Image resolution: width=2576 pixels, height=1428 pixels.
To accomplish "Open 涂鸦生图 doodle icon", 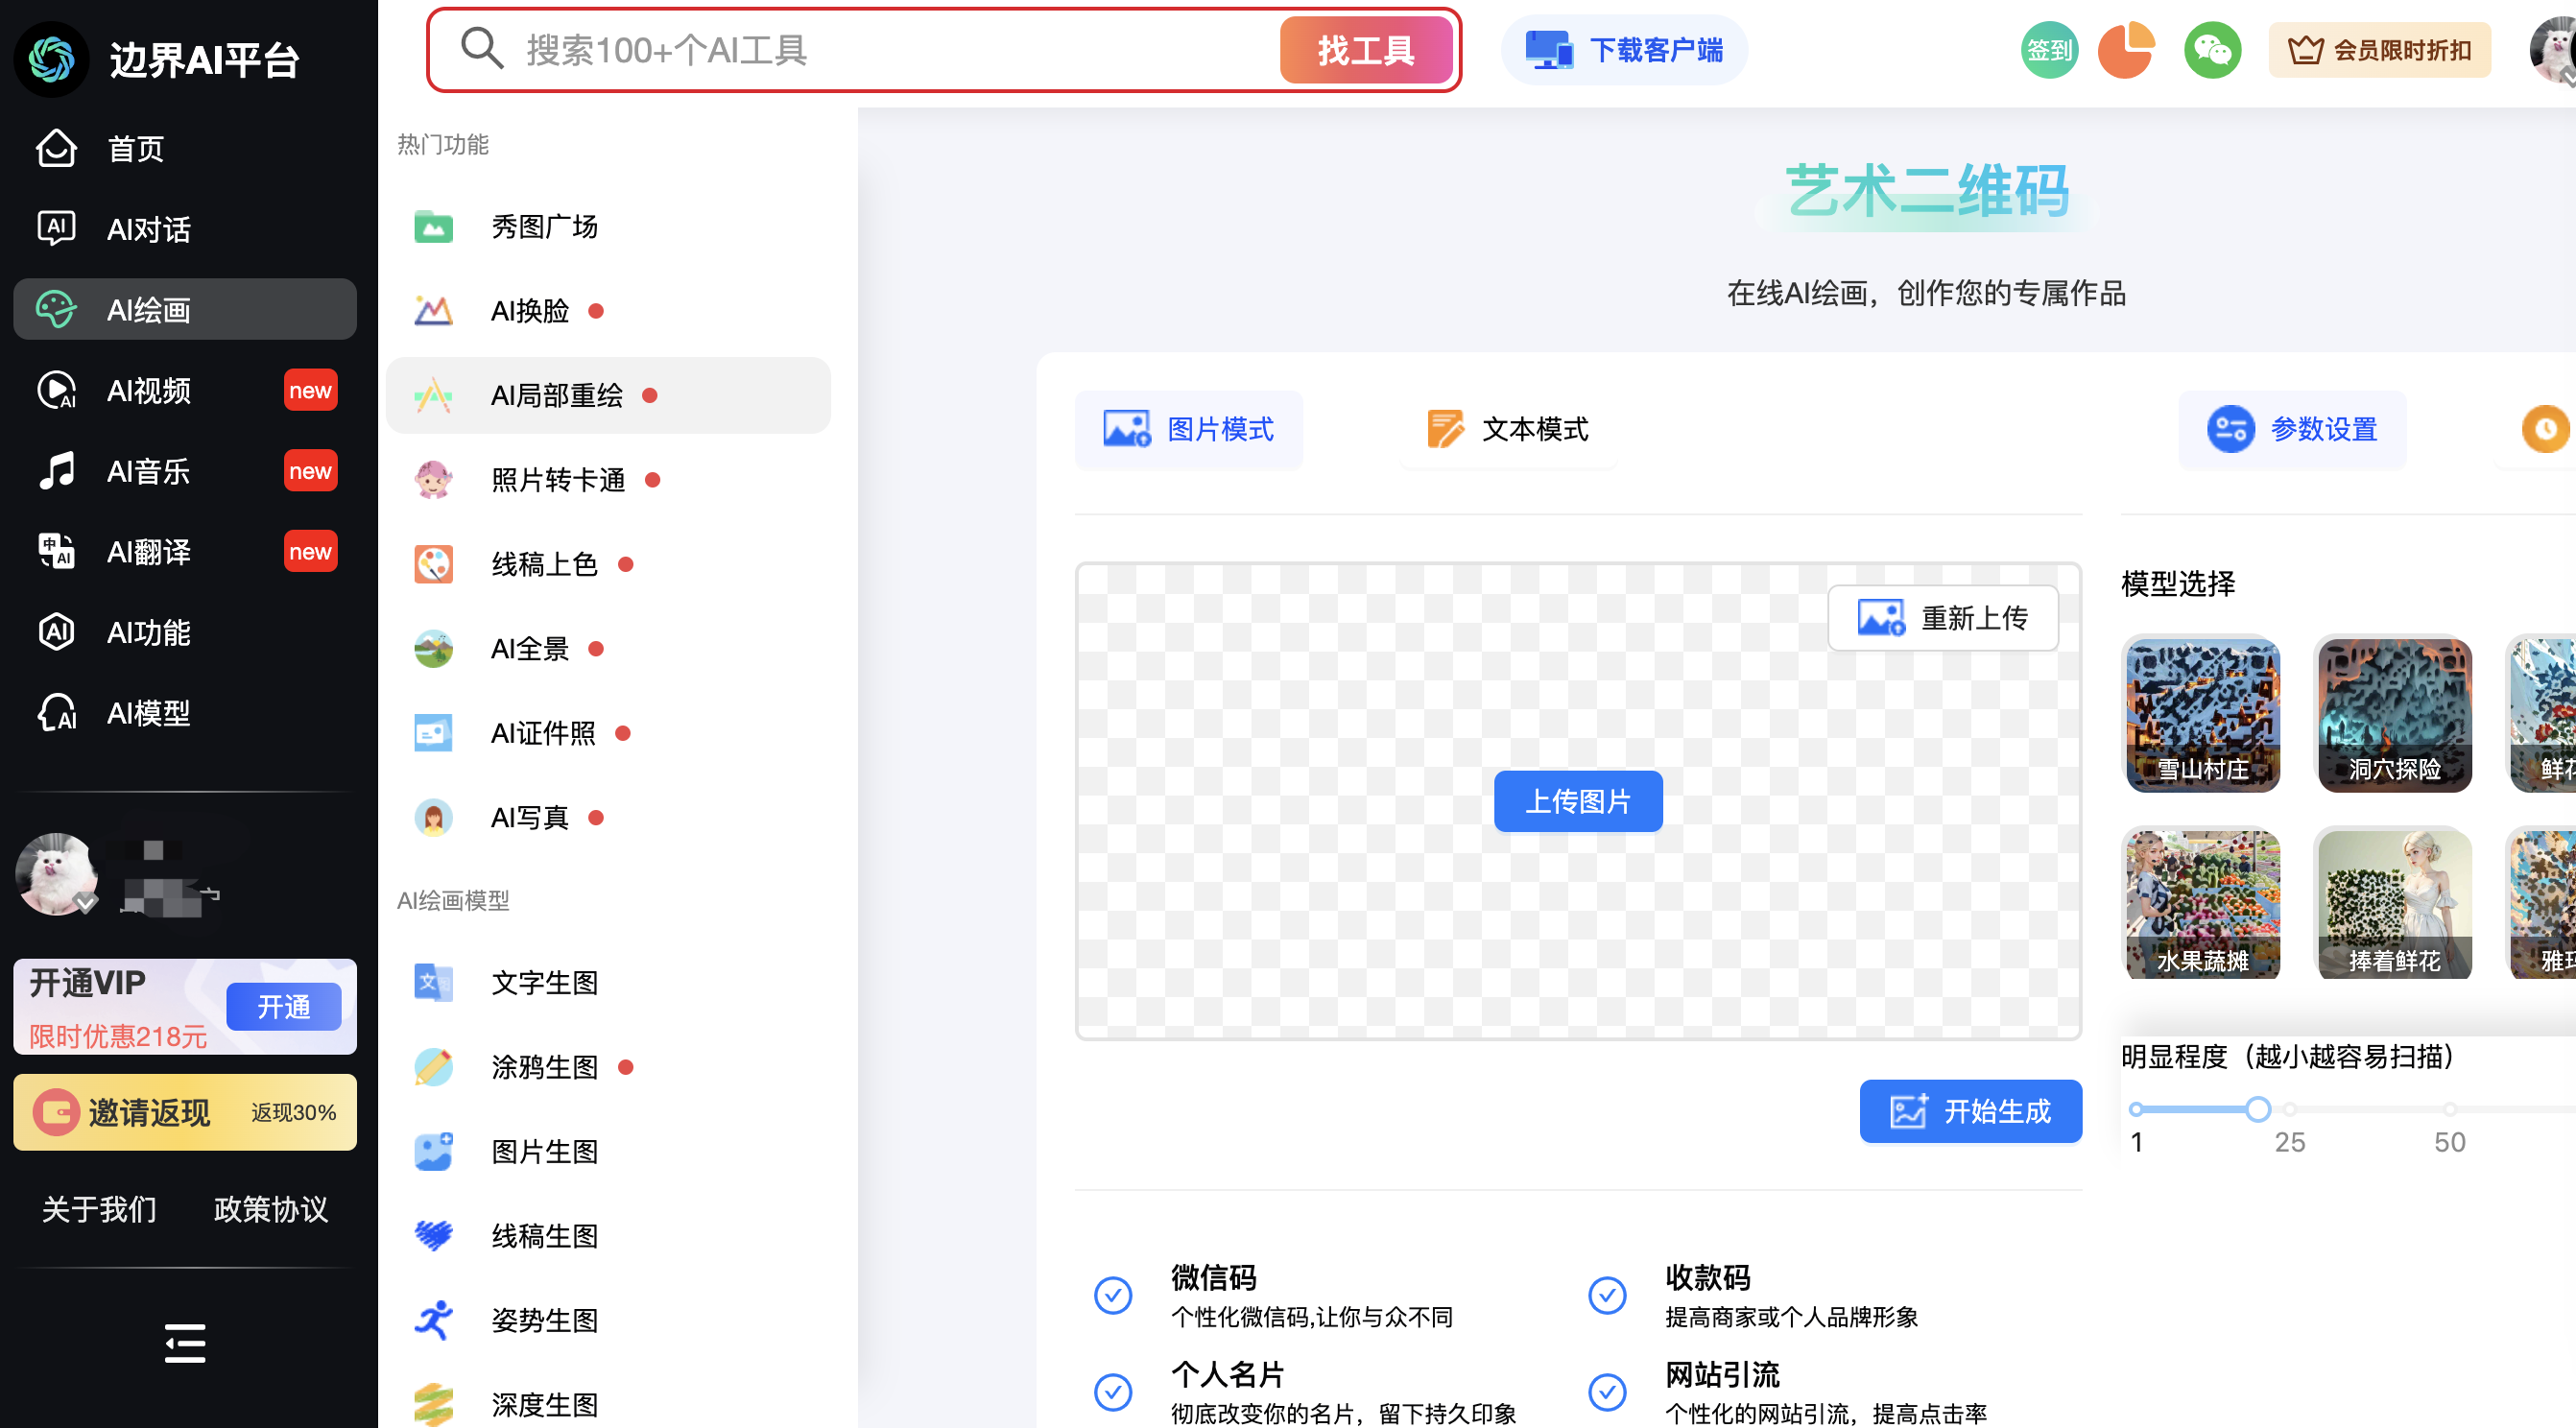I will (433, 1067).
